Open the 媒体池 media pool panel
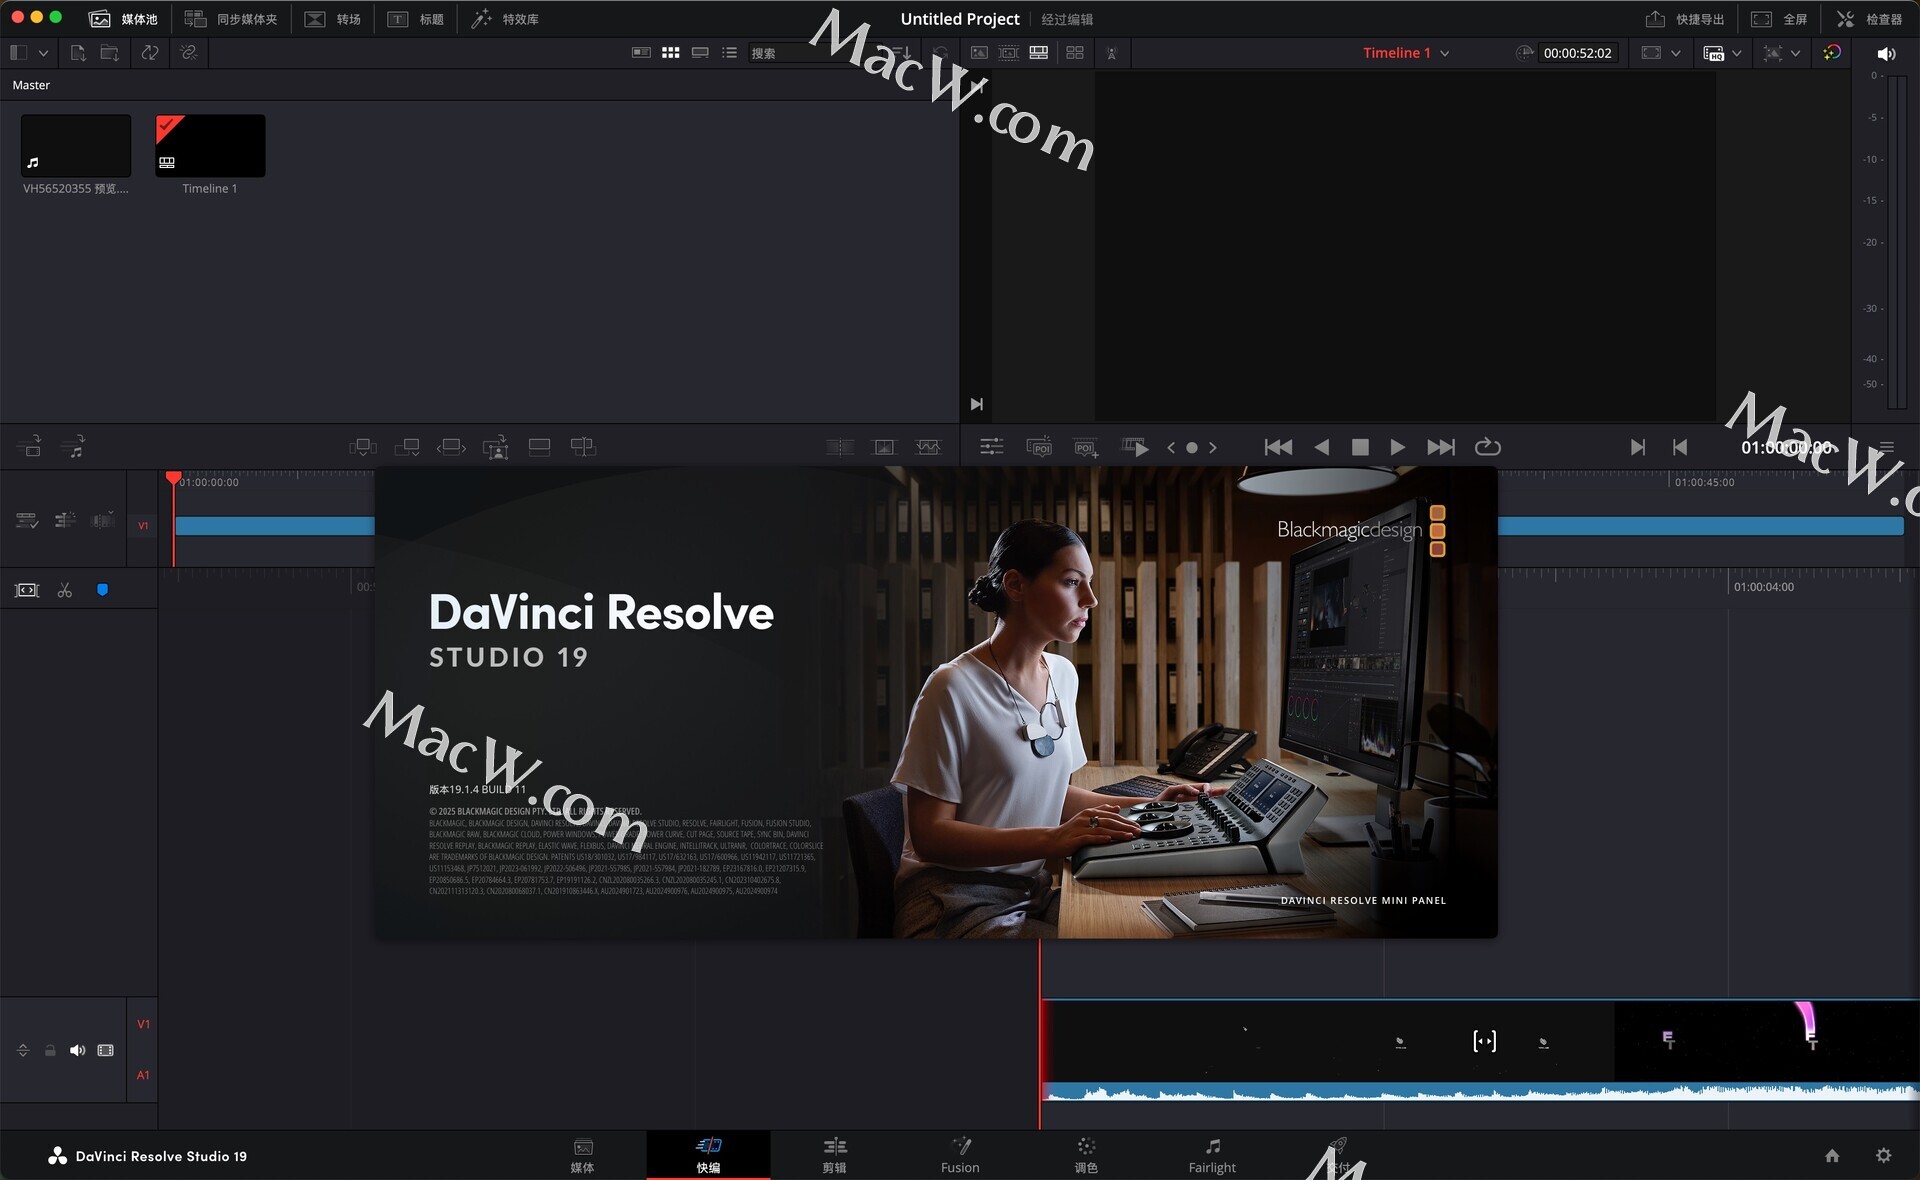Image resolution: width=1920 pixels, height=1180 pixels. [124, 19]
